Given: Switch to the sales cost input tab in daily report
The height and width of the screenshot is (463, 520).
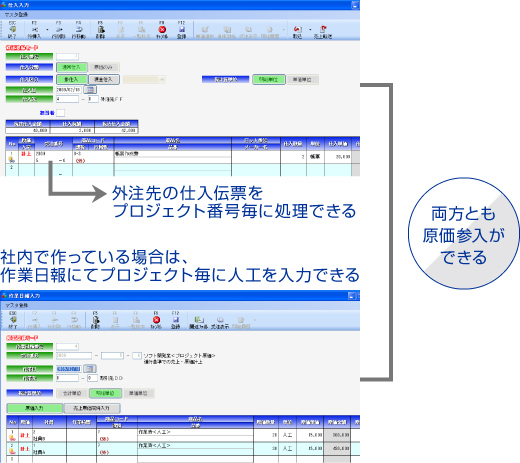Looking at the screenshot, I should (92, 408).
